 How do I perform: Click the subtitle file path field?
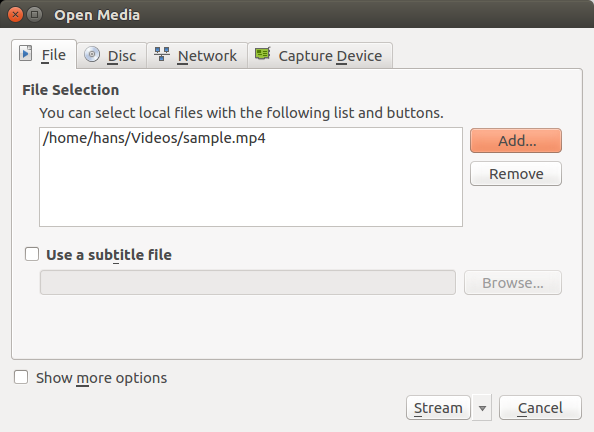pos(248,282)
